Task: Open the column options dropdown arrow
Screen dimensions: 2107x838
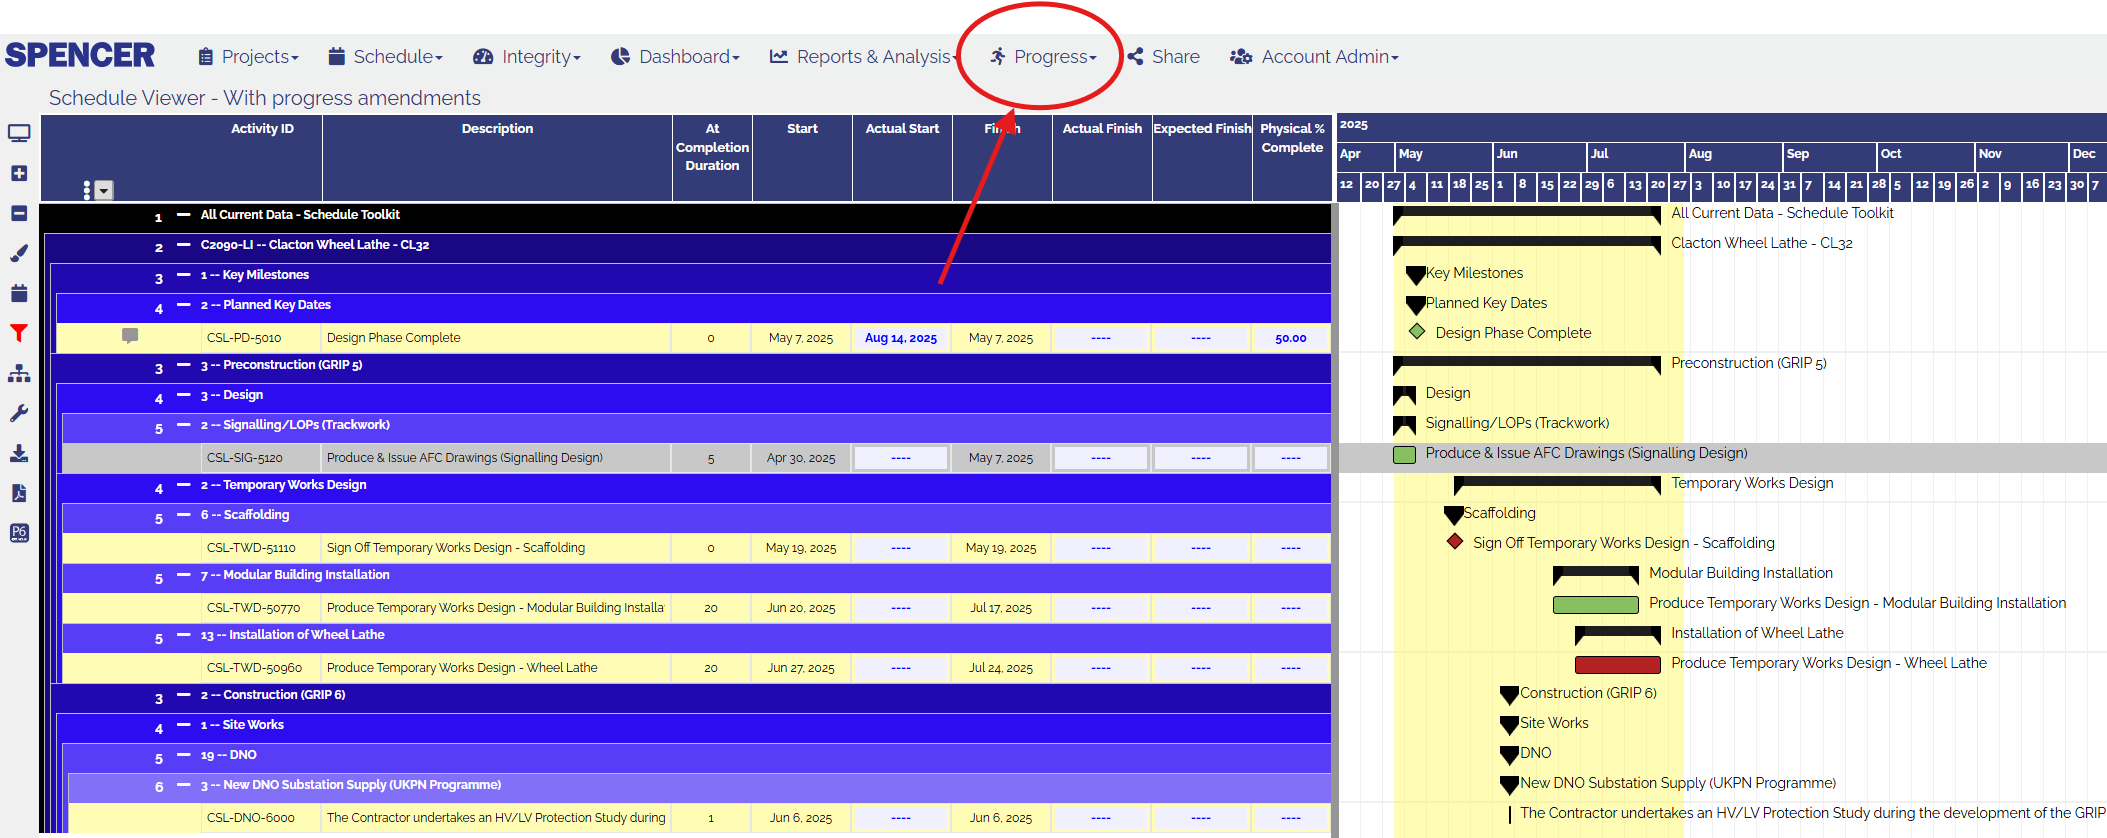Action: click(104, 190)
